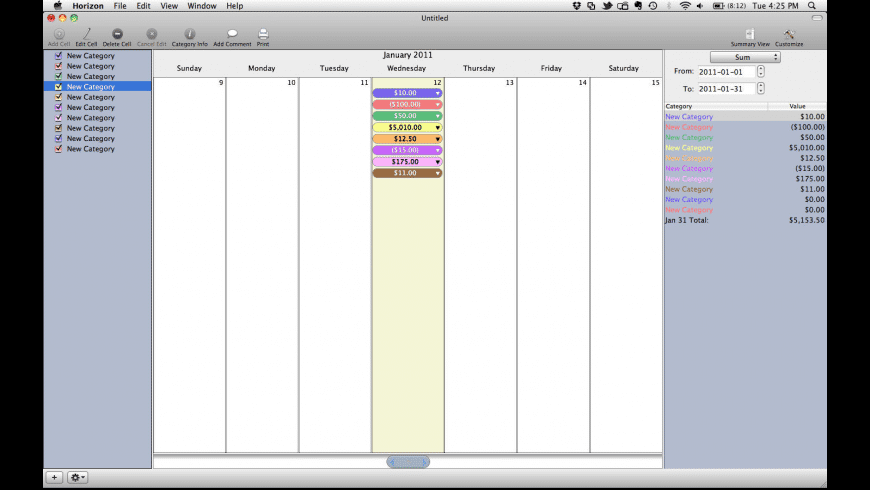Click the Wi-Fi status icon
Screen dimensions: 870x490
685,6
